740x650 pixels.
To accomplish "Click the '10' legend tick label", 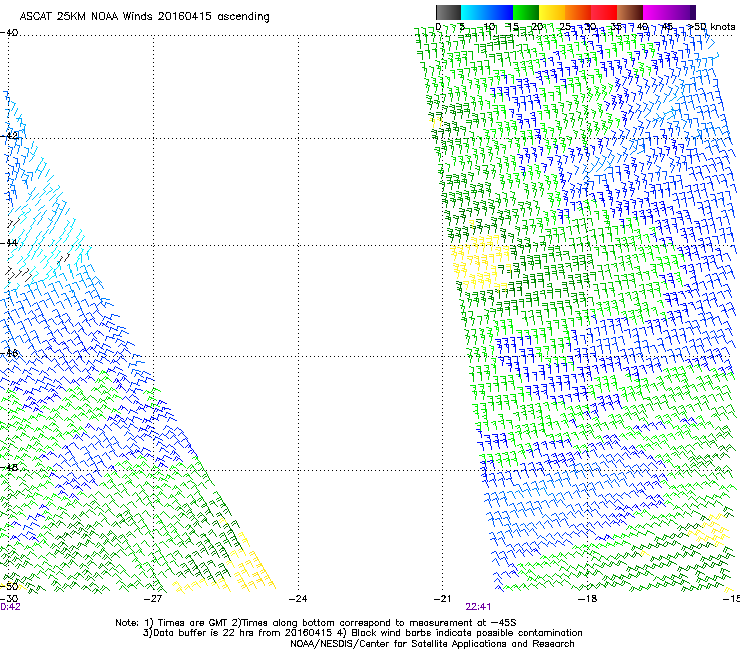I will point(489,27).
